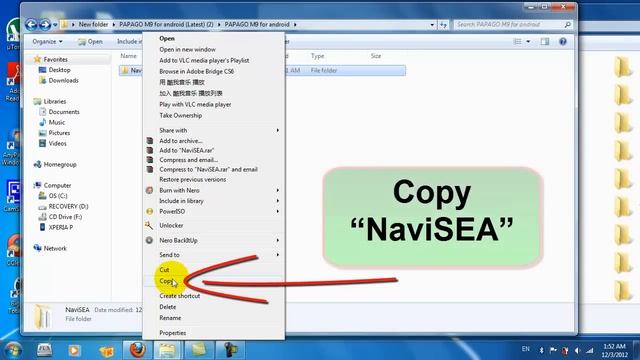Open the address bar history dropdown
Viewport: 640px width, 360px height.
click(432, 25)
